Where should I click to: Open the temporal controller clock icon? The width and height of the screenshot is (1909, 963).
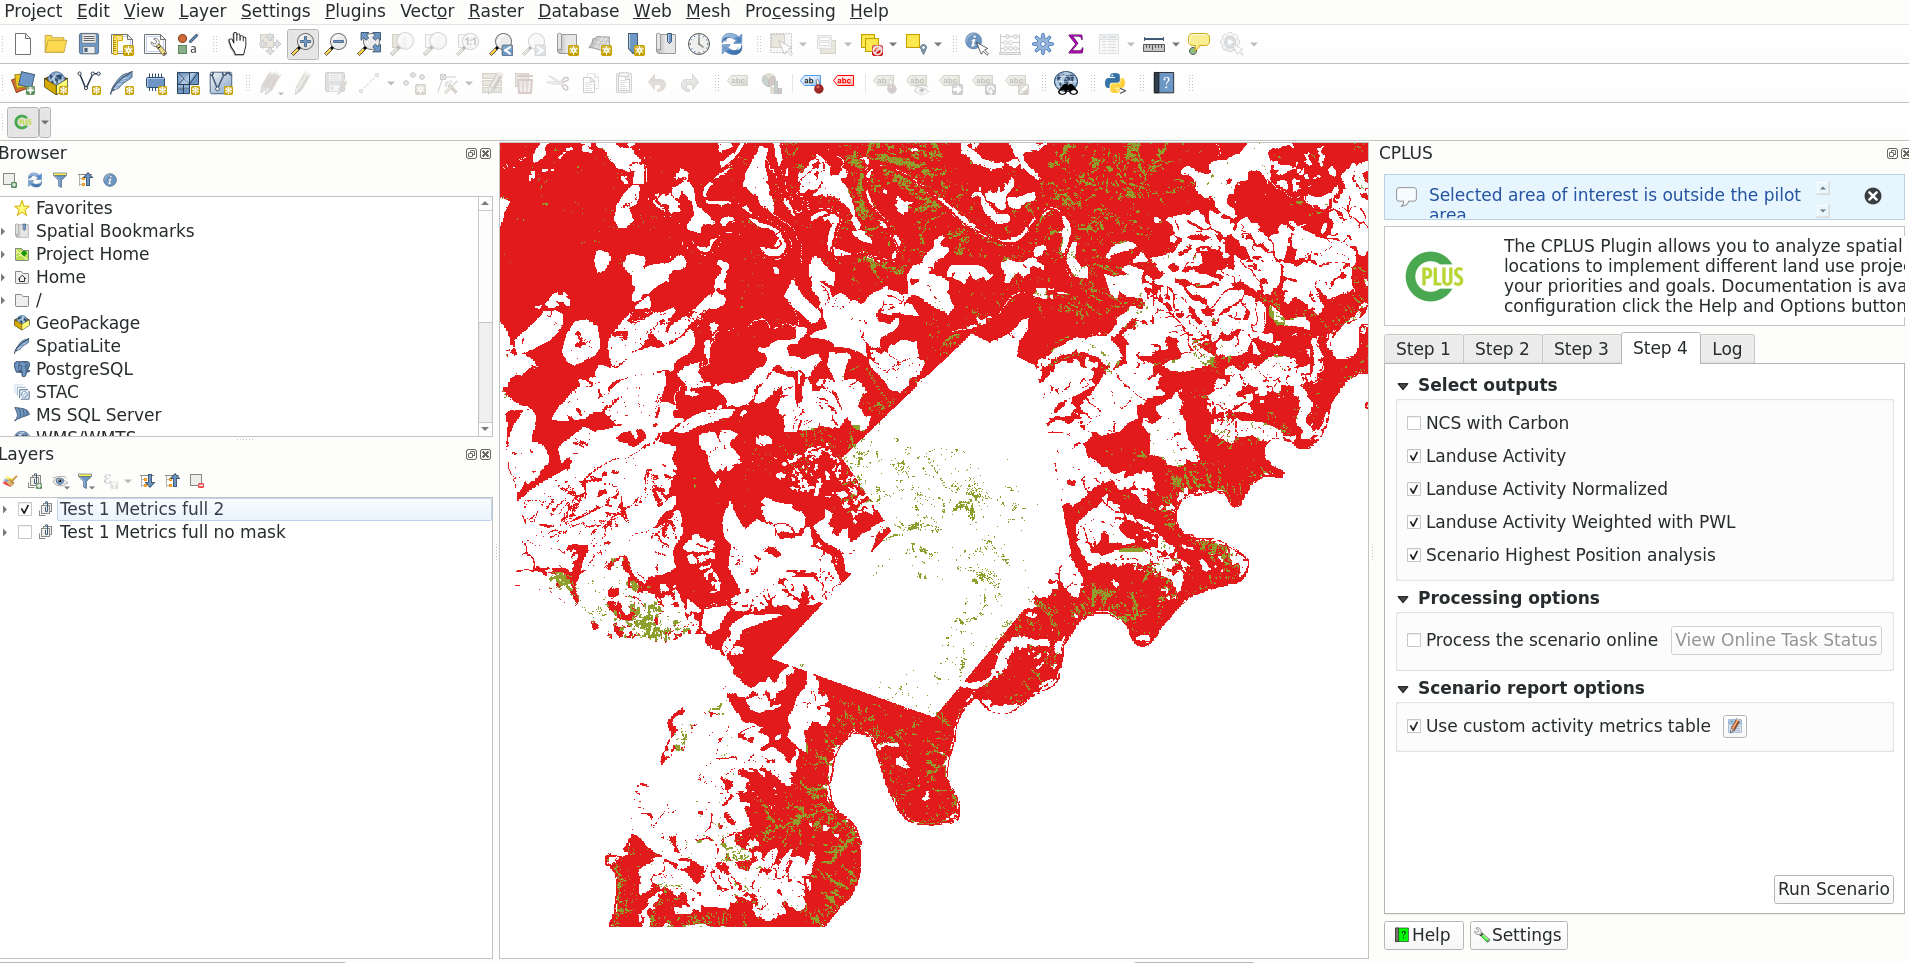coord(699,44)
